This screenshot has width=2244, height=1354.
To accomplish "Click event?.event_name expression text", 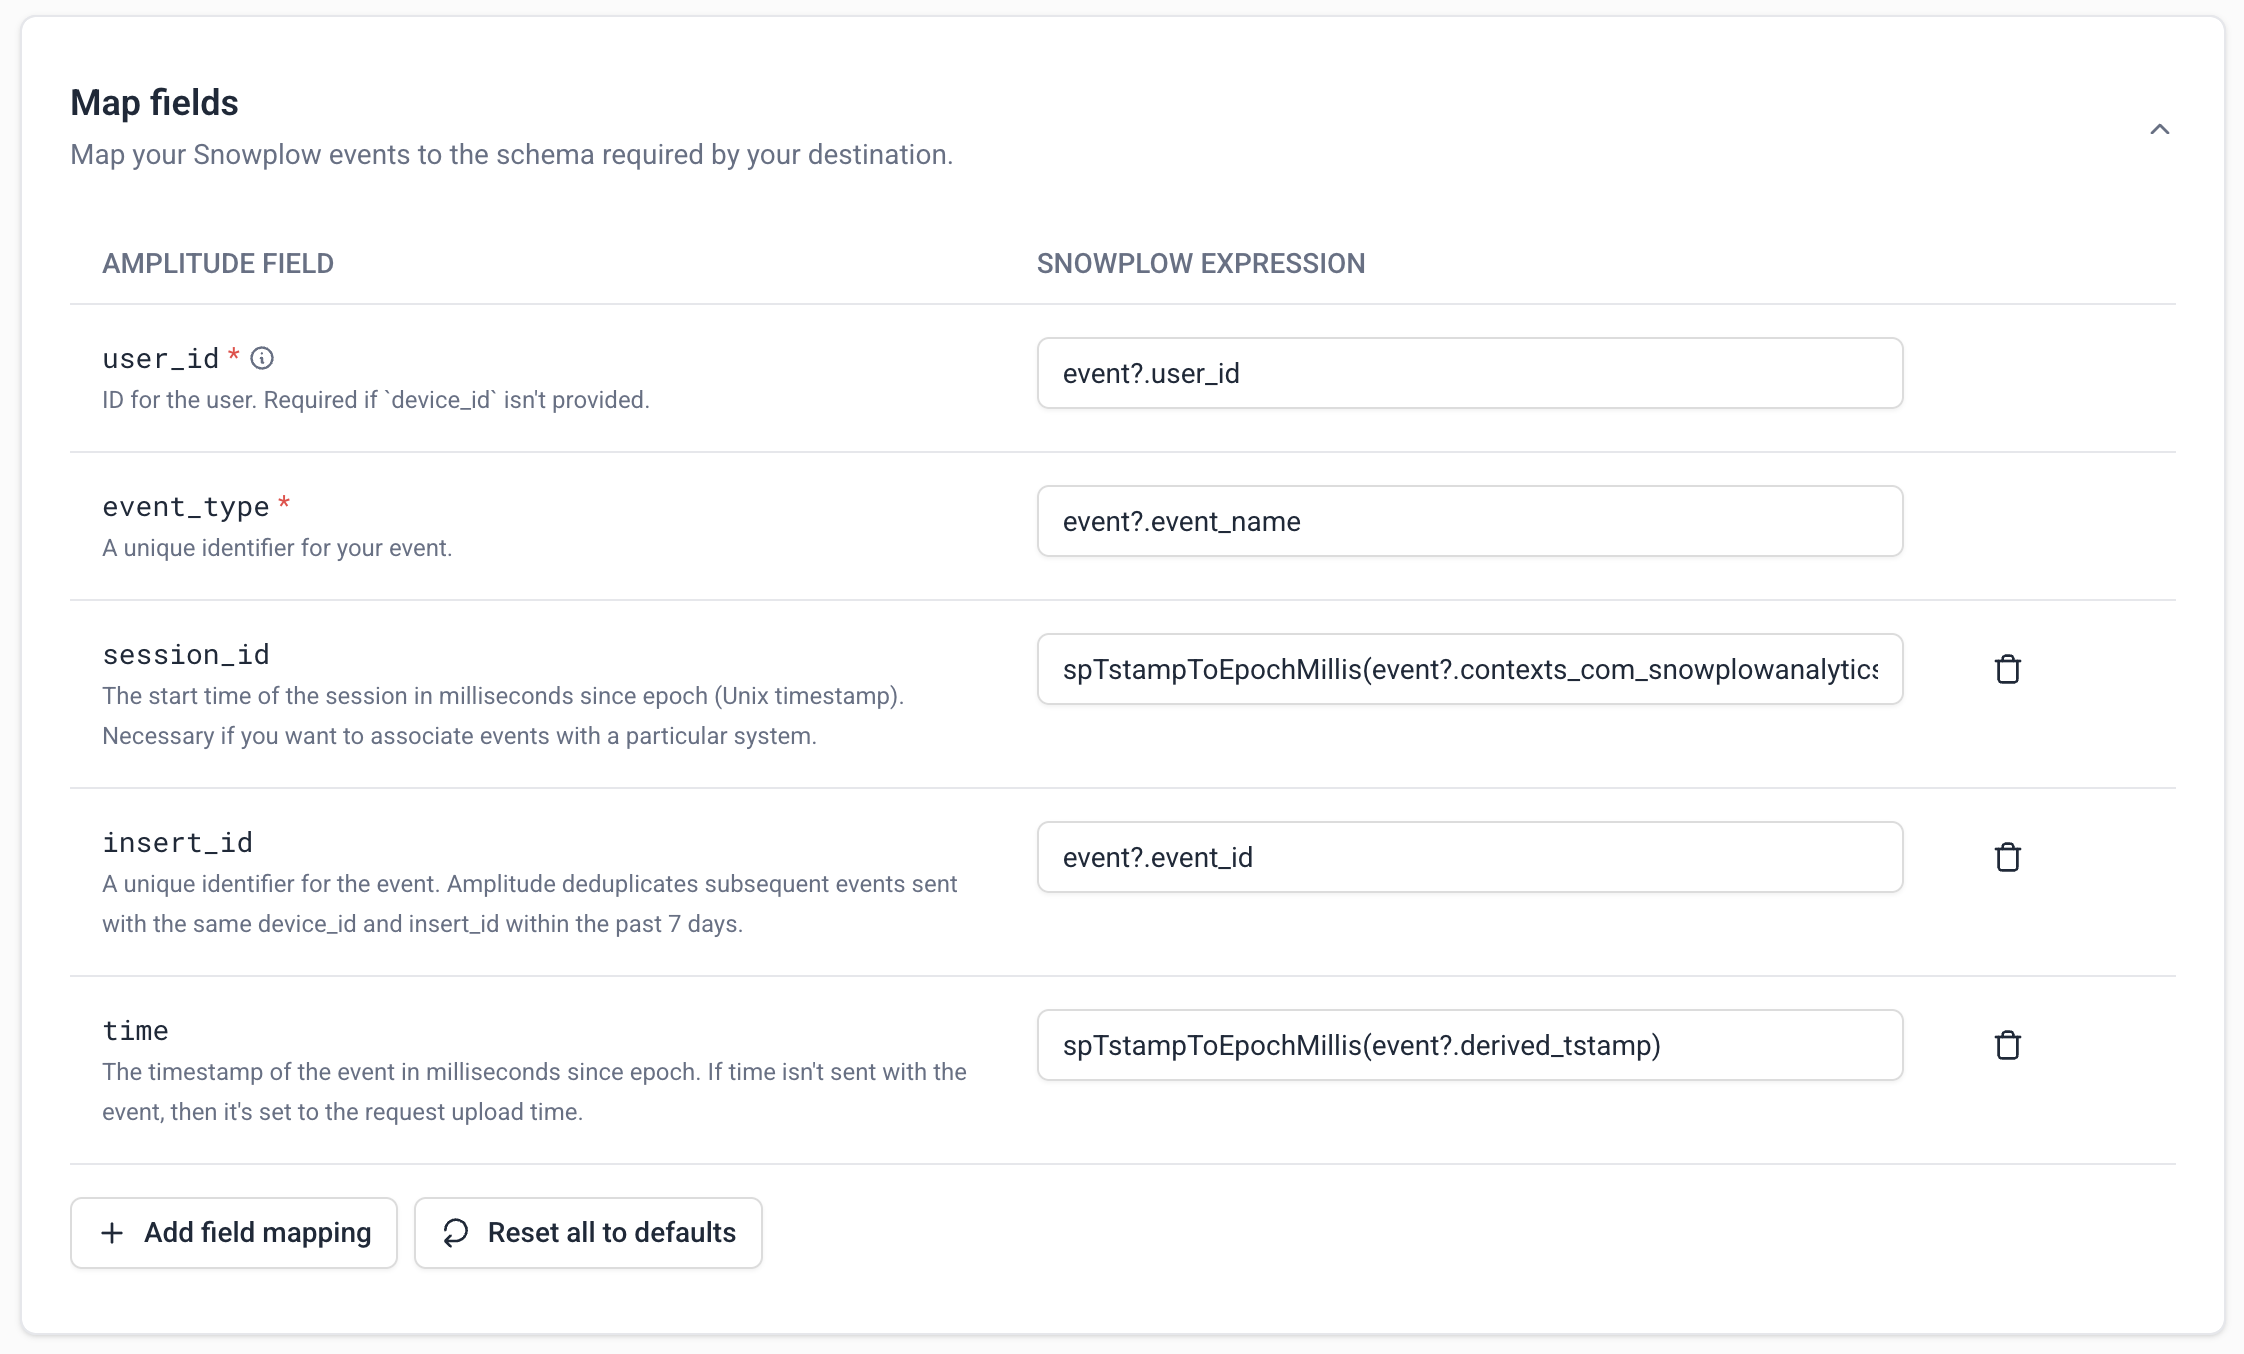I will pyautogui.click(x=1181, y=521).
